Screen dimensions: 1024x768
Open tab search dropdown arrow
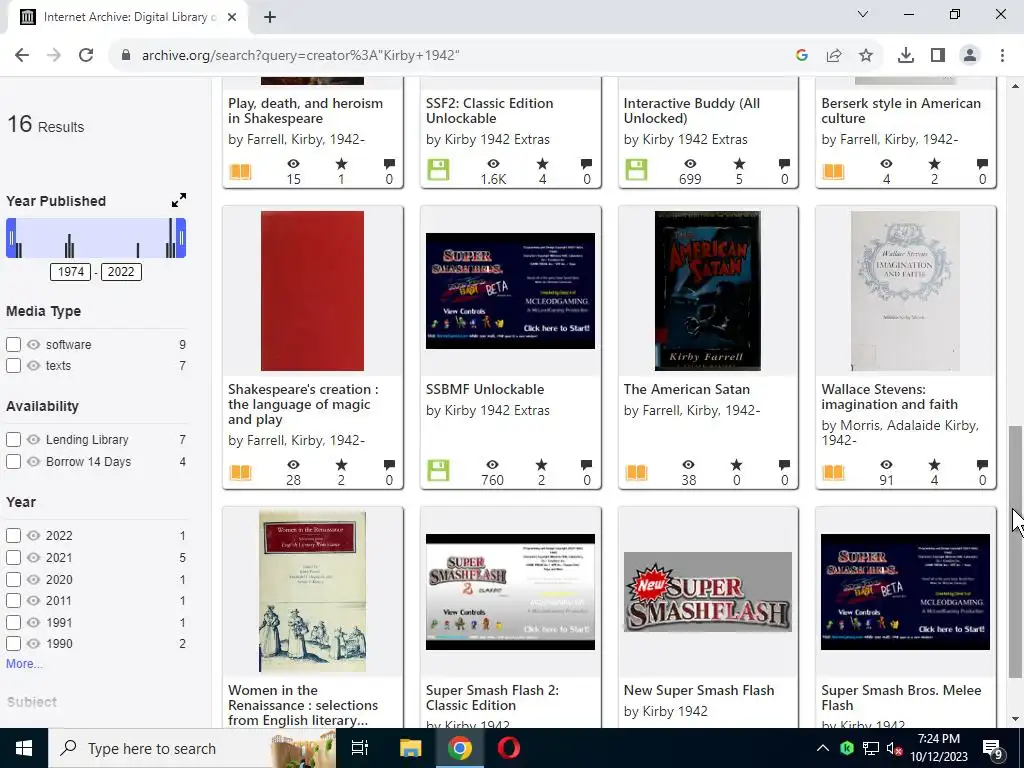(x=863, y=14)
